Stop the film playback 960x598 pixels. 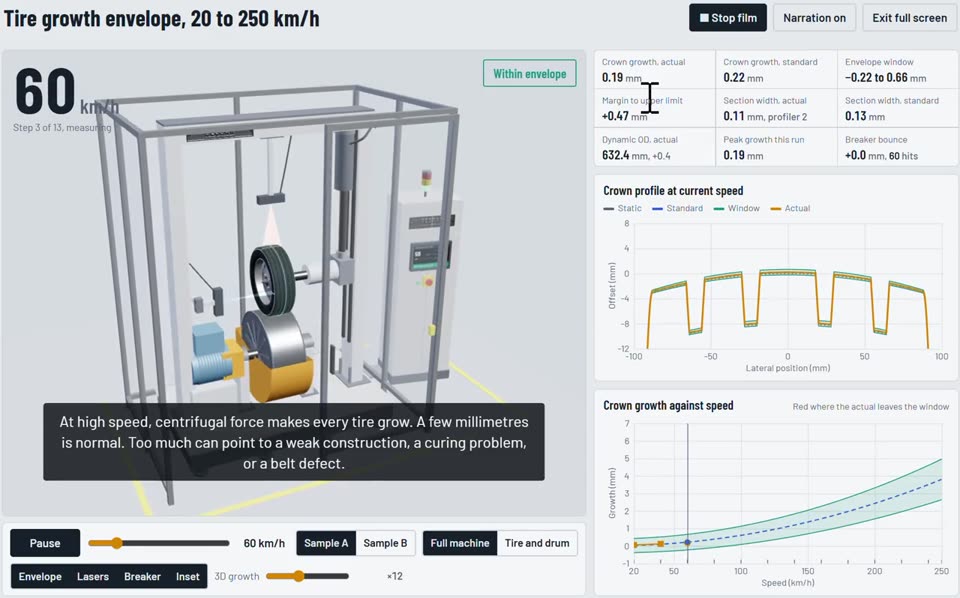point(728,18)
